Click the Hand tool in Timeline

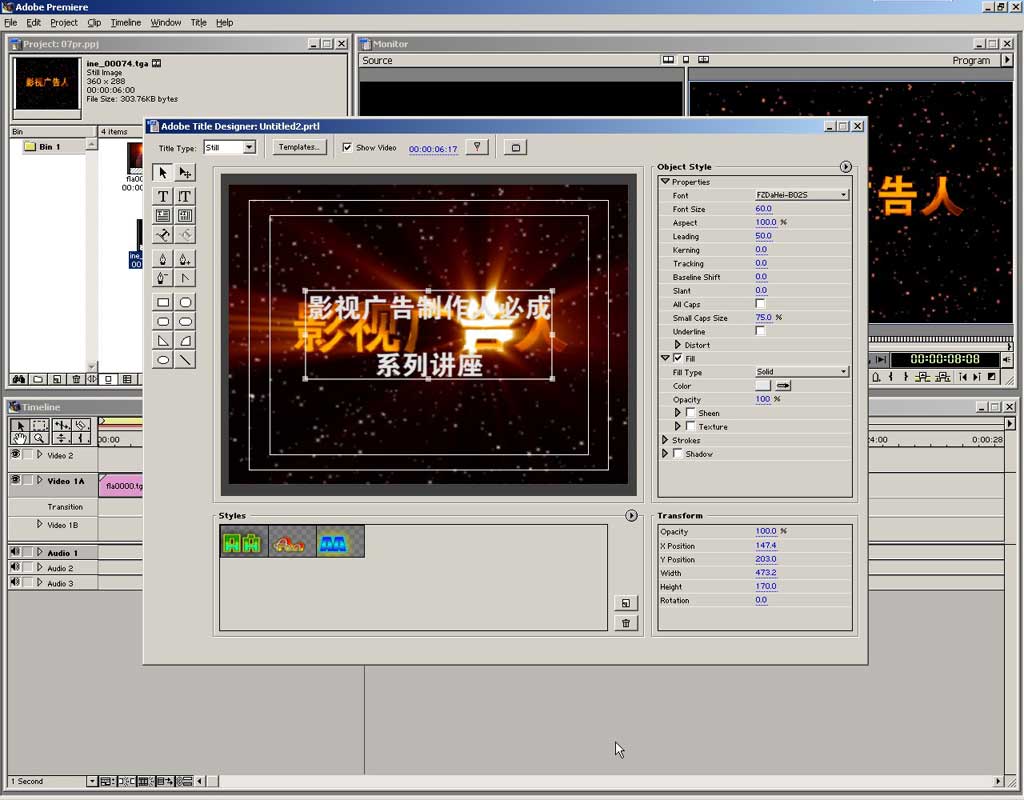pyautogui.click(x=20, y=438)
